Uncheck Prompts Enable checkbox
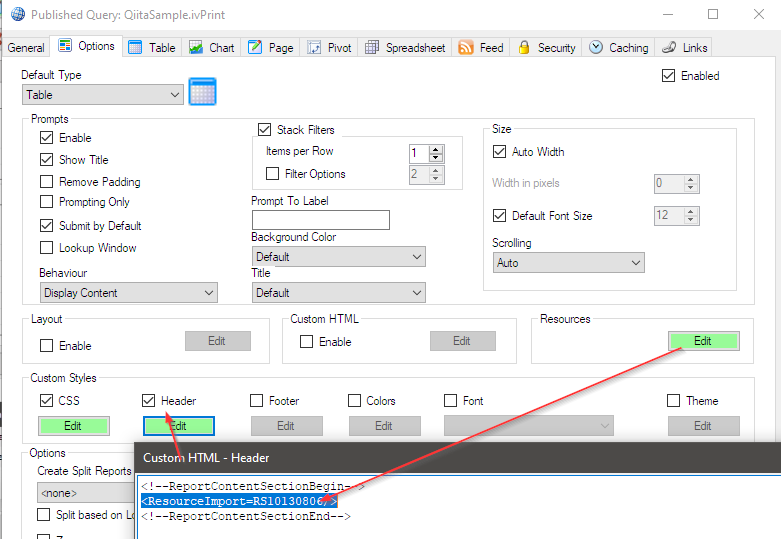This screenshot has width=781, height=539. (x=46, y=137)
